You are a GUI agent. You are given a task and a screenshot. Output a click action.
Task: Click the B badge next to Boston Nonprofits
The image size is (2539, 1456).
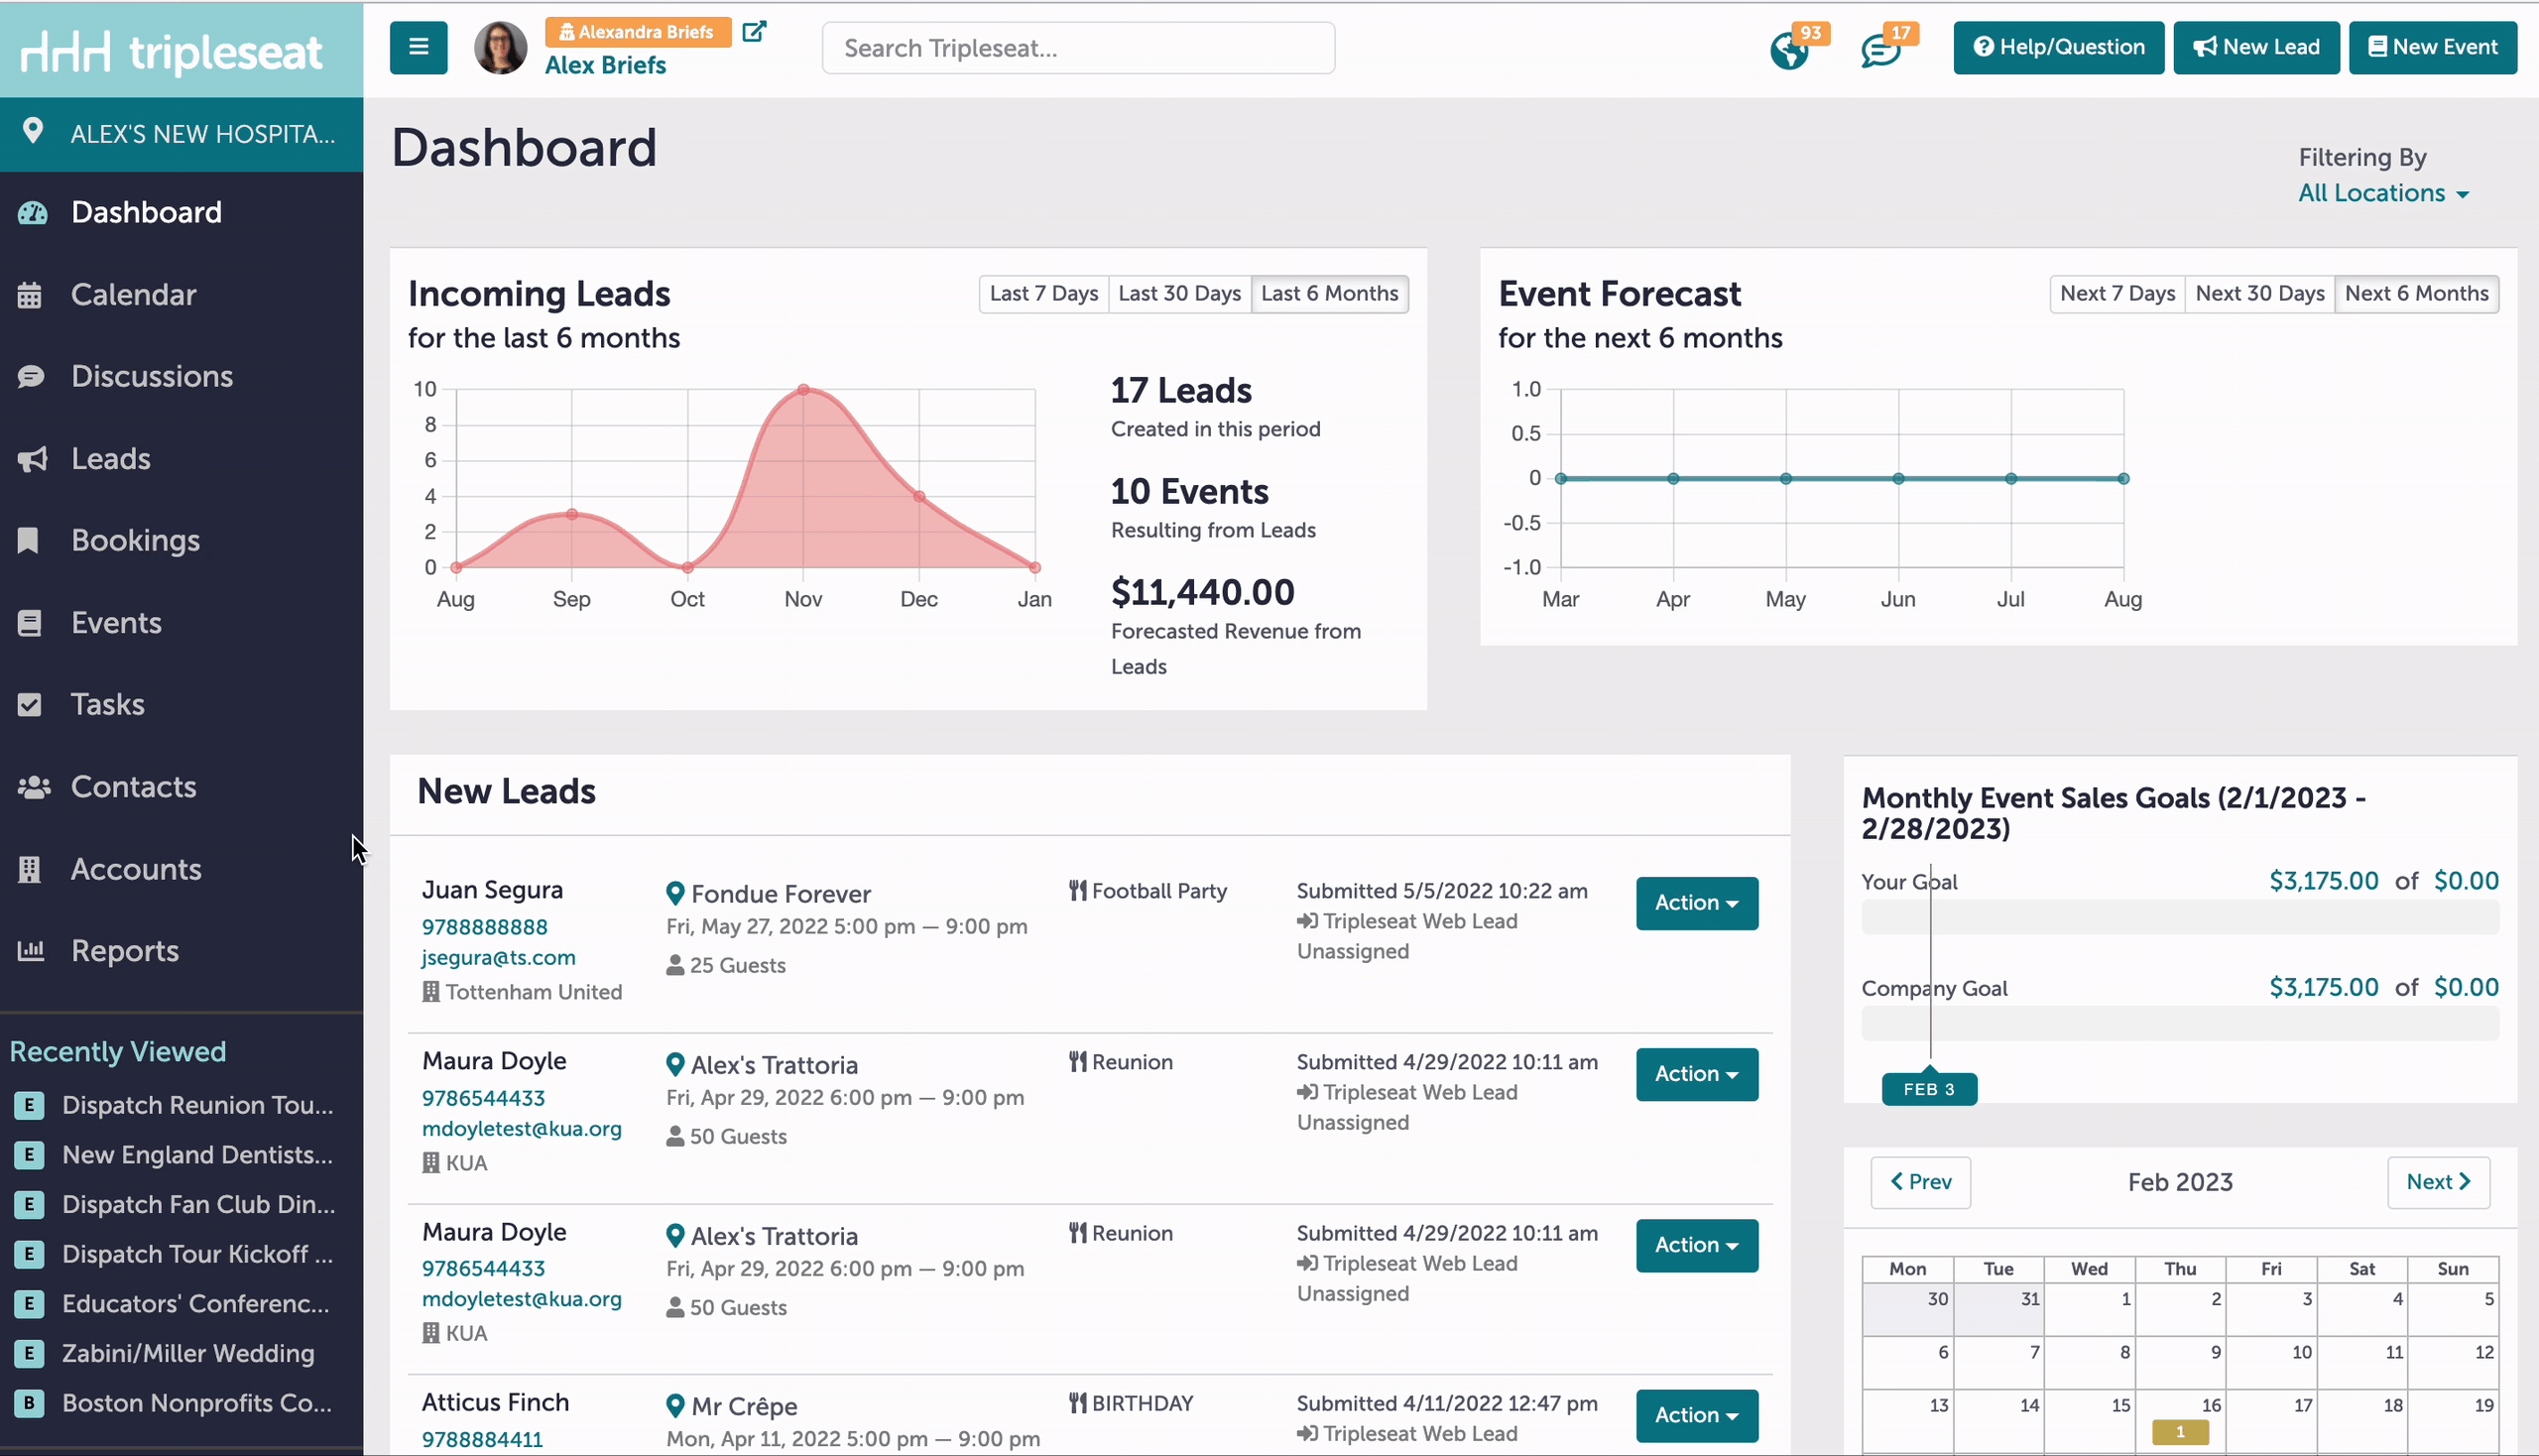(29, 1403)
